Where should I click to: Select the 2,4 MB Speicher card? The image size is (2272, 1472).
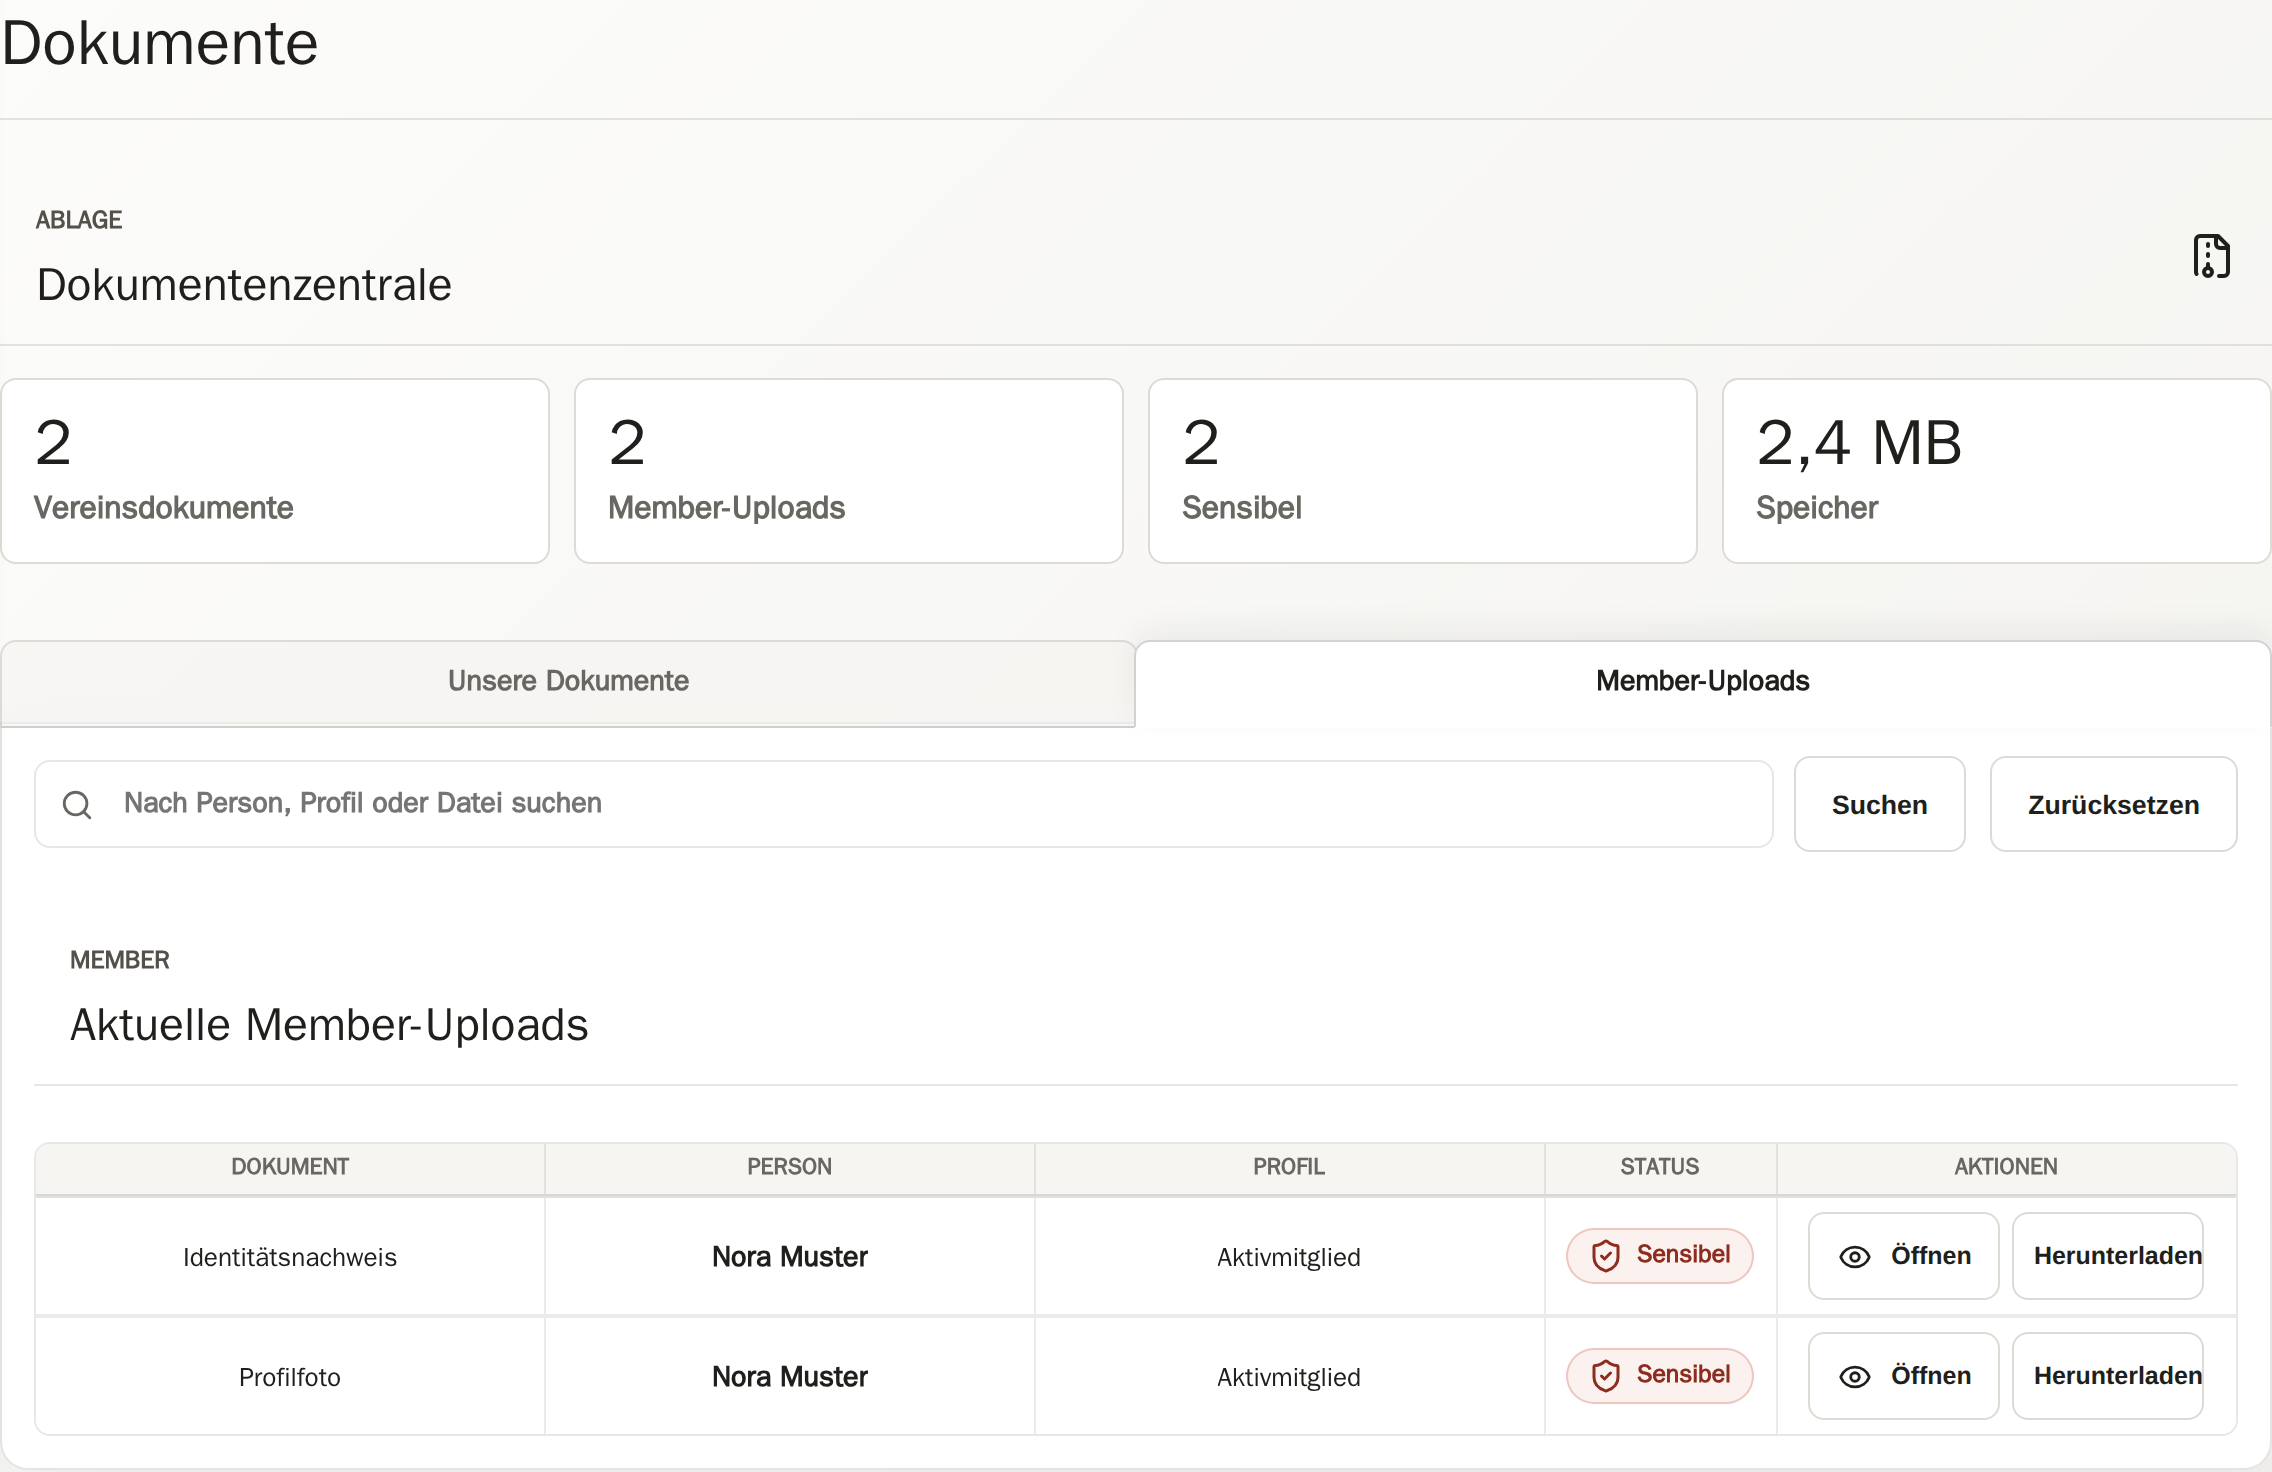tap(1996, 471)
